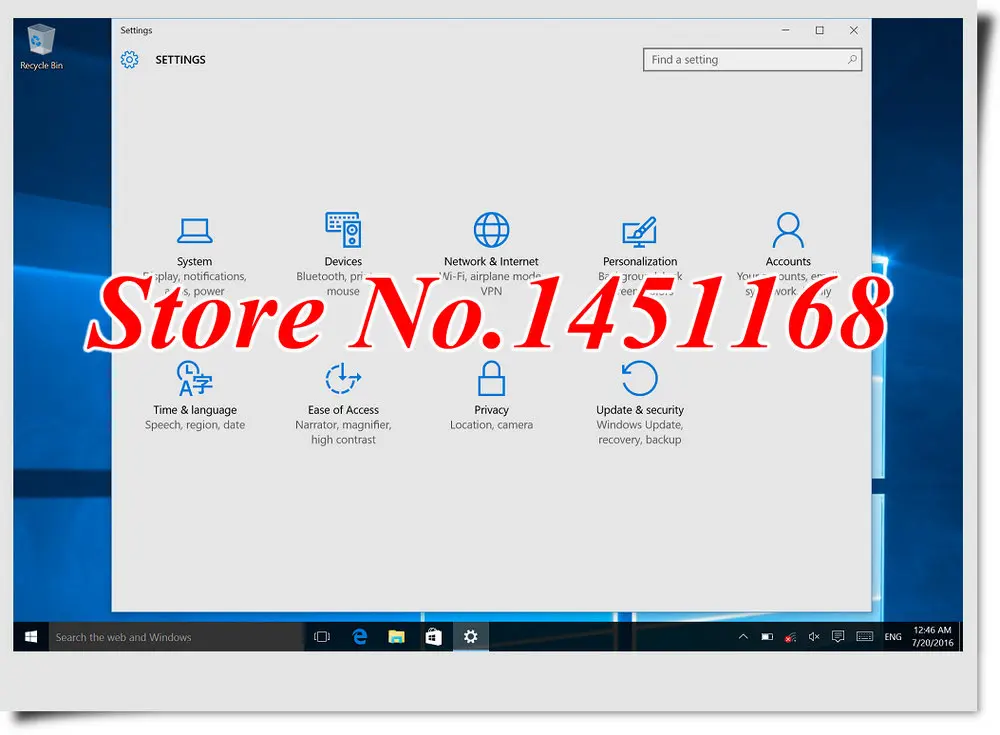Open File Explorer from the taskbar
Image resolution: width=1000 pixels, height=735 pixels.
pyautogui.click(x=396, y=637)
